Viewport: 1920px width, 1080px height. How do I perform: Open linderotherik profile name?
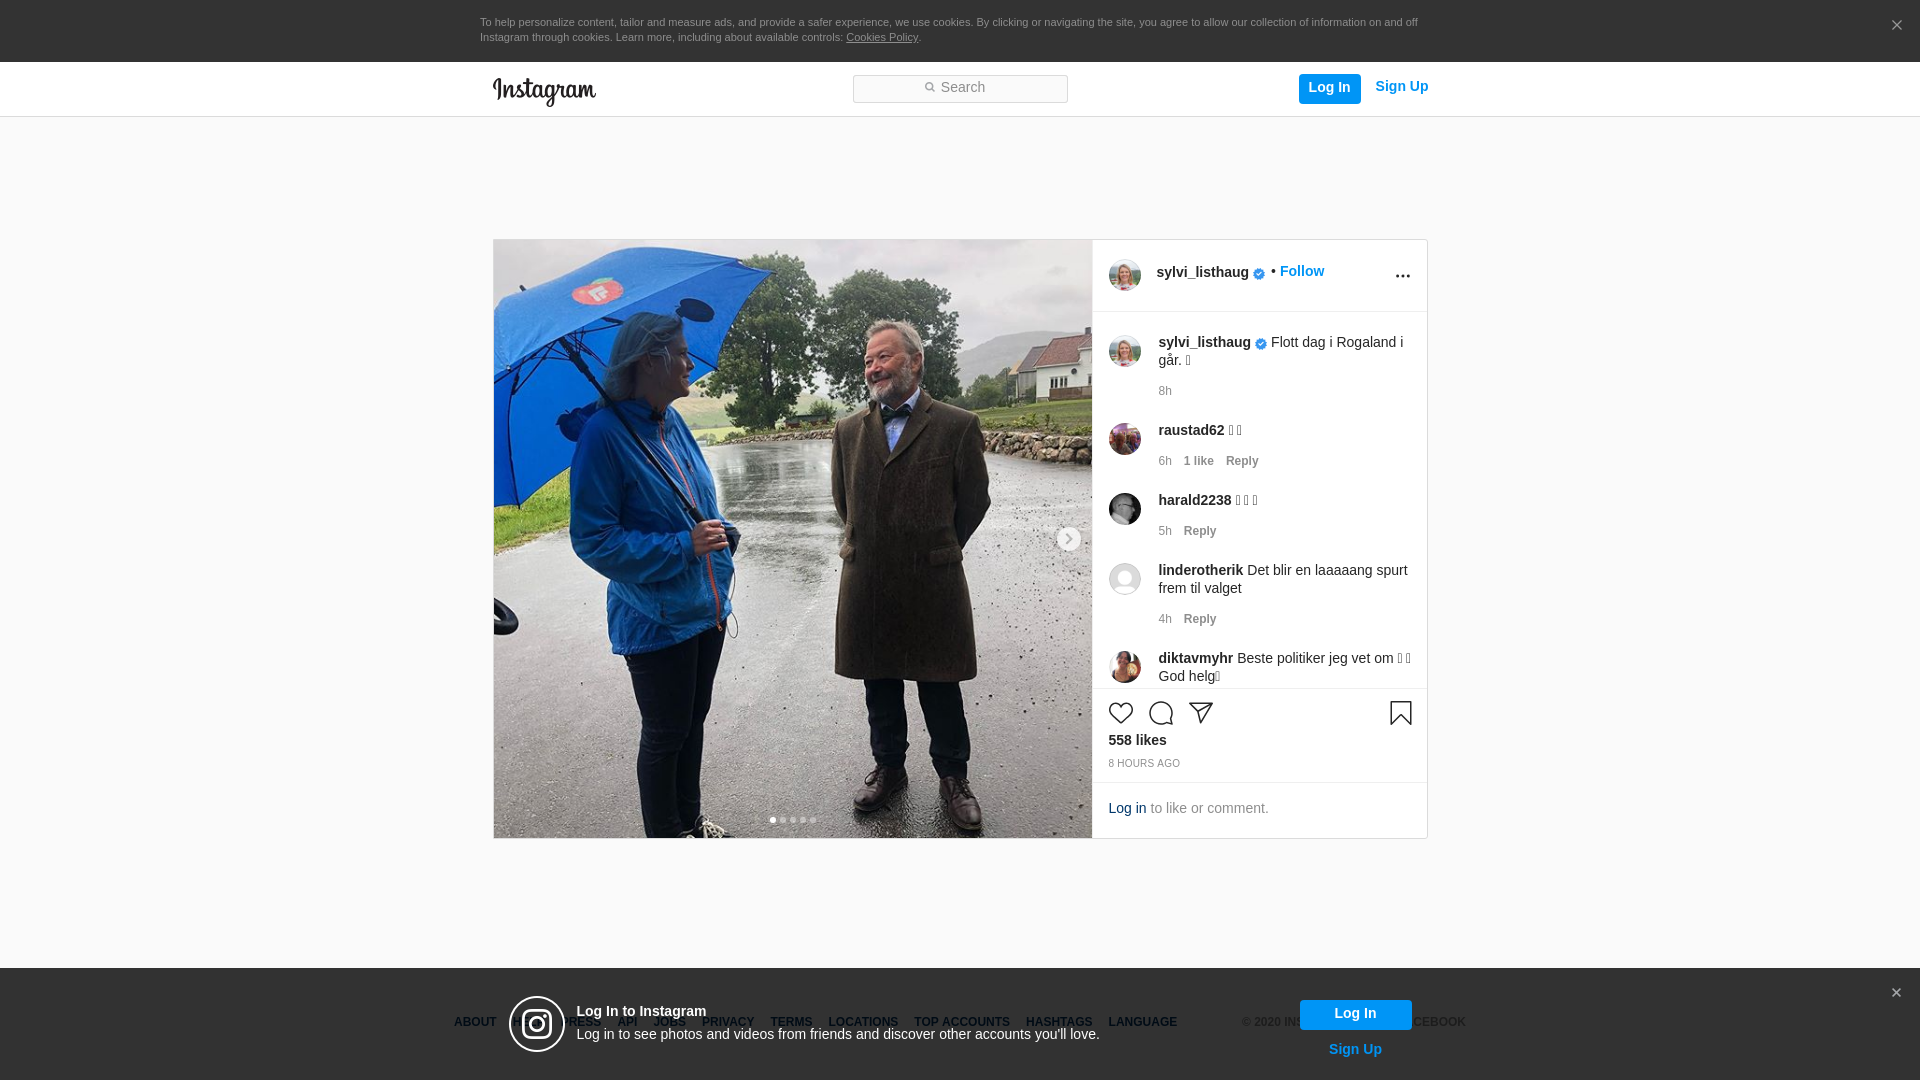[1200, 570]
